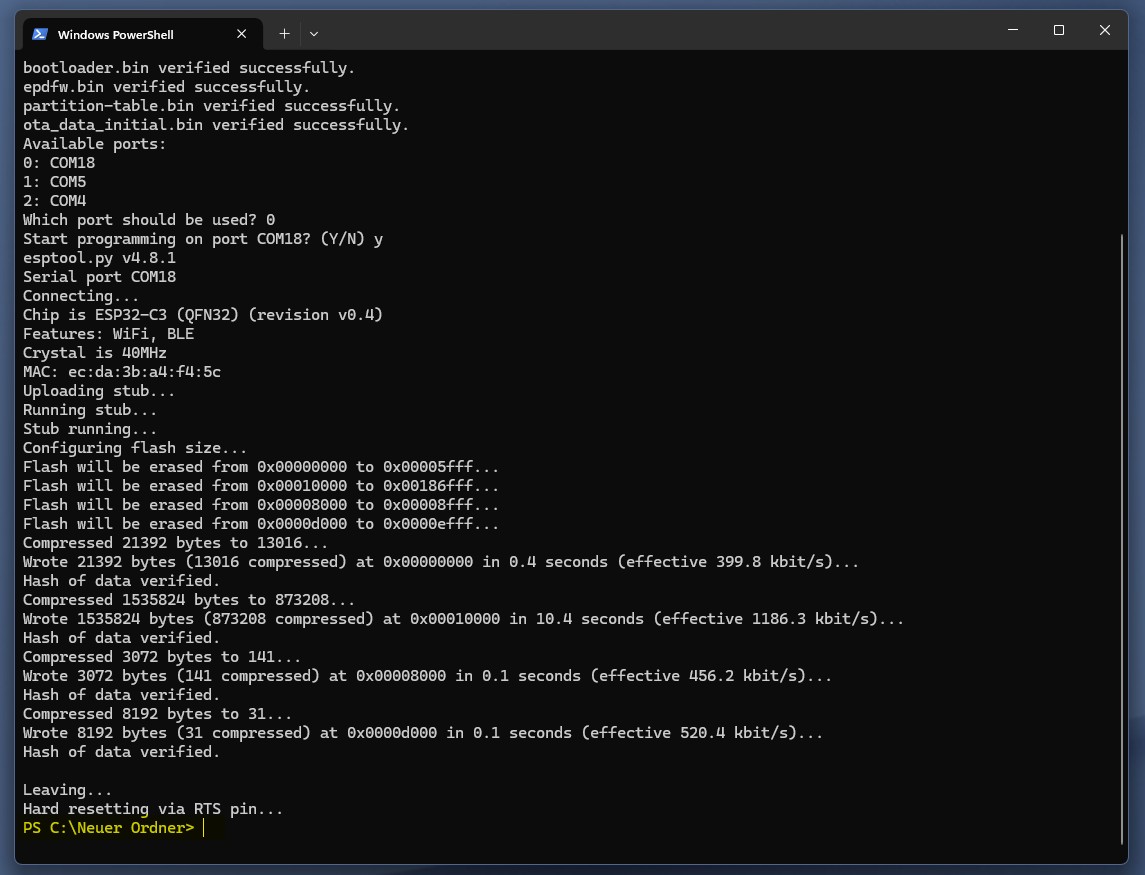
Task: Click the 'Leaving...' line
Action: click(x=68, y=790)
